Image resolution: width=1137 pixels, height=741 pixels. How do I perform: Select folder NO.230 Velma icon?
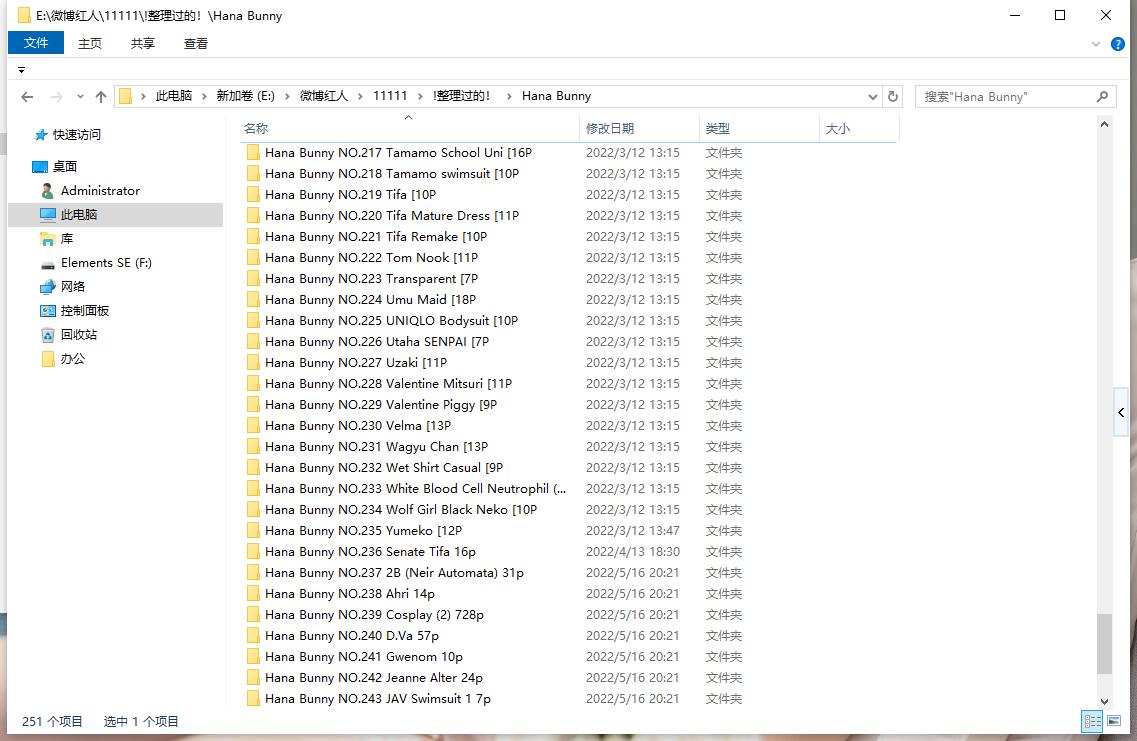click(253, 426)
